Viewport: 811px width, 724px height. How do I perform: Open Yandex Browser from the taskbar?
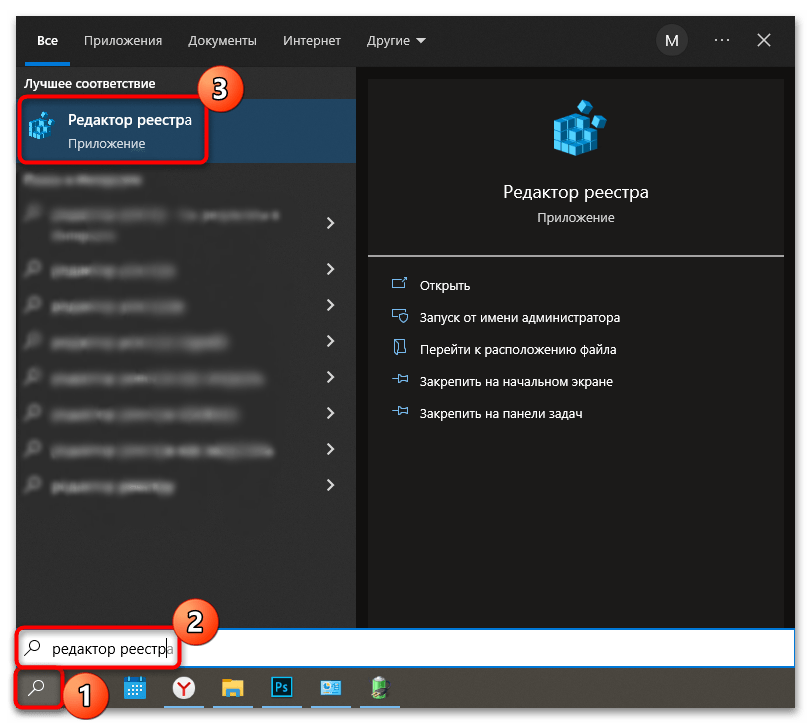tap(184, 688)
